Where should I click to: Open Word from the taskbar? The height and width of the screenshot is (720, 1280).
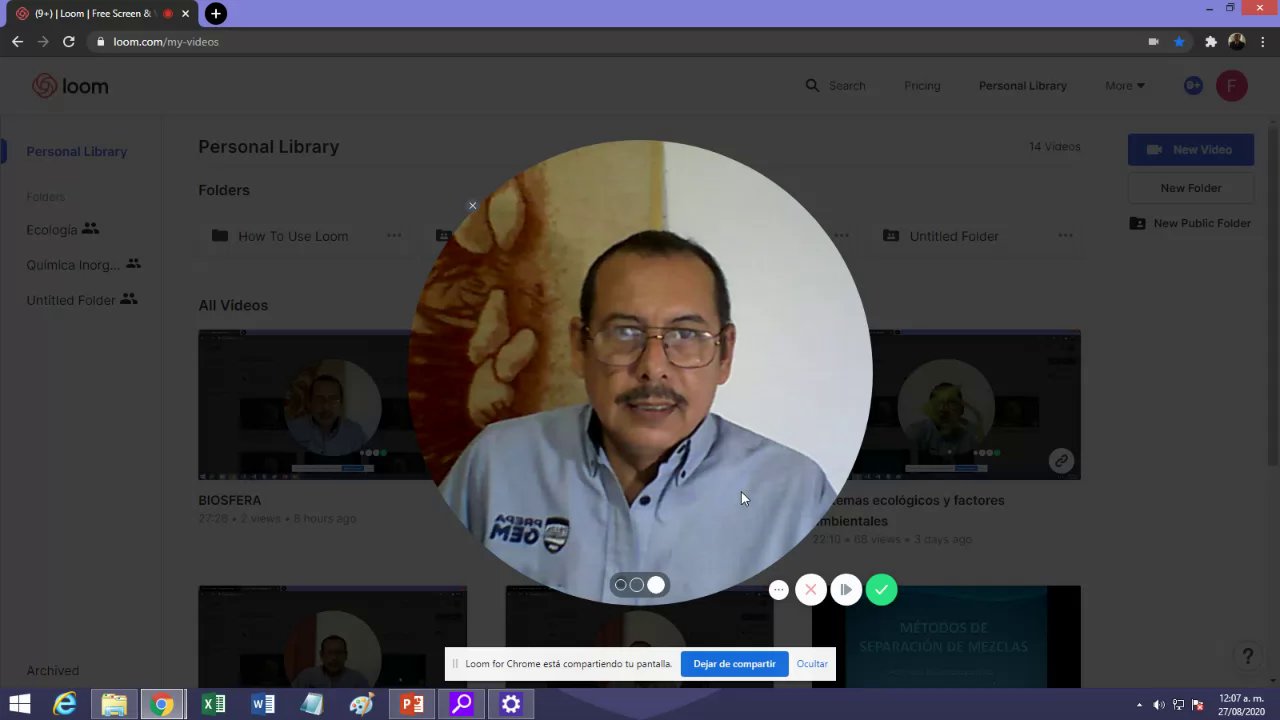coord(263,704)
